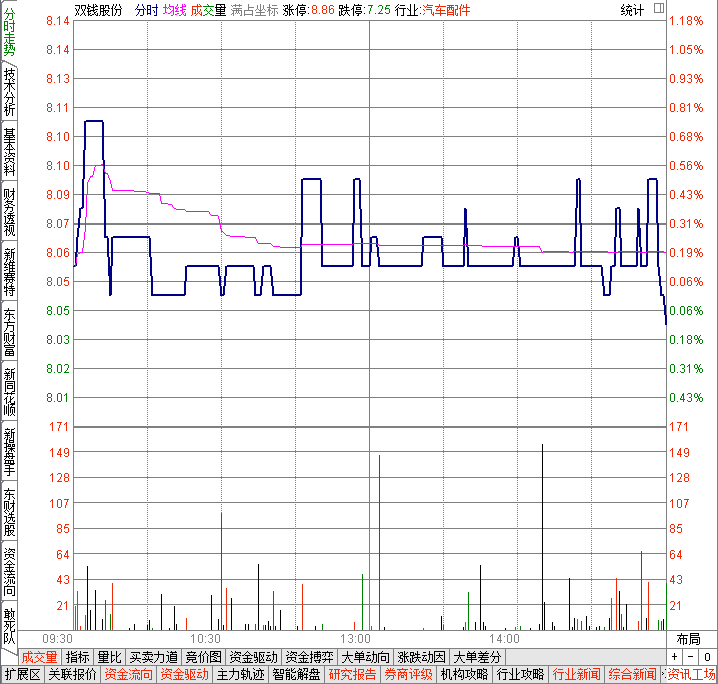Open the 统计 statistics option
This screenshot has width=718, height=684.
632,10
